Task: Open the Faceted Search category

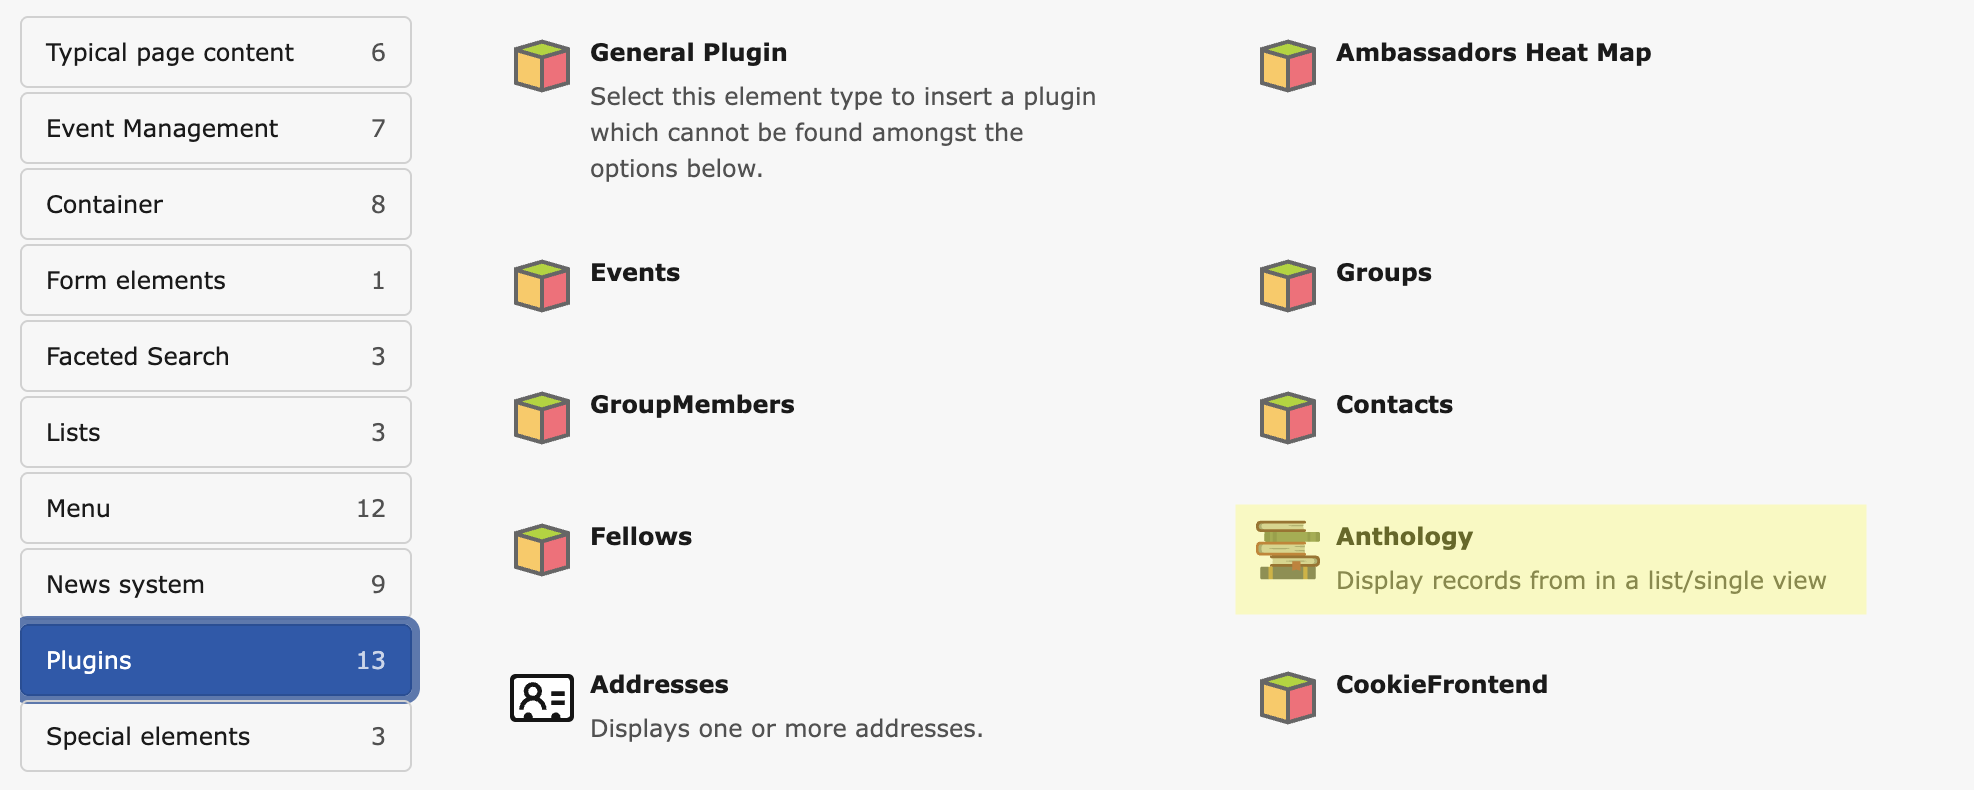Action: point(215,356)
